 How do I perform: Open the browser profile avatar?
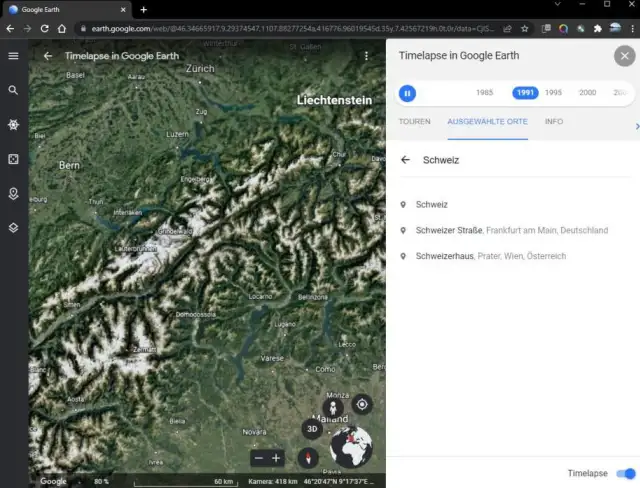pos(615,28)
